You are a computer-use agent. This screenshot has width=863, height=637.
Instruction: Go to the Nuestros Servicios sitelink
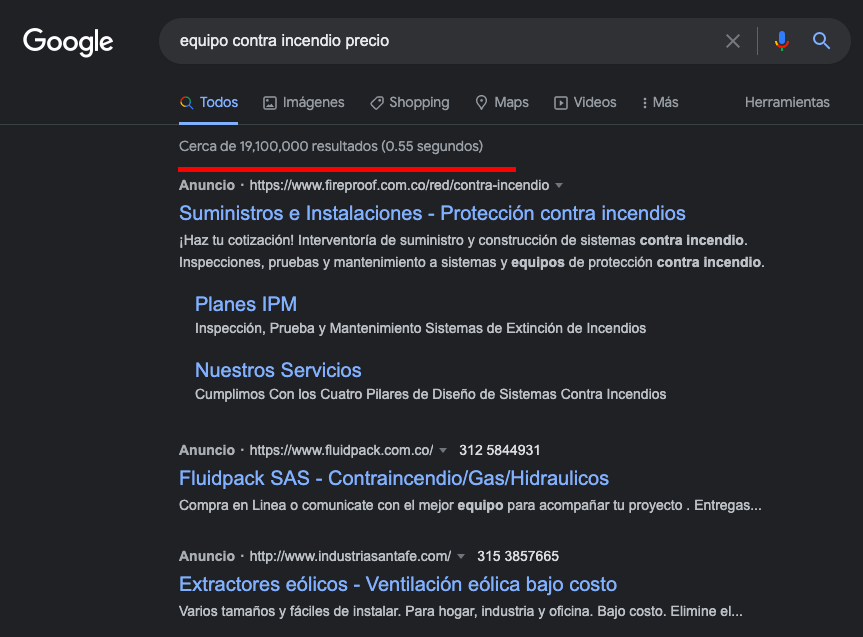click(x=278, y=370)
